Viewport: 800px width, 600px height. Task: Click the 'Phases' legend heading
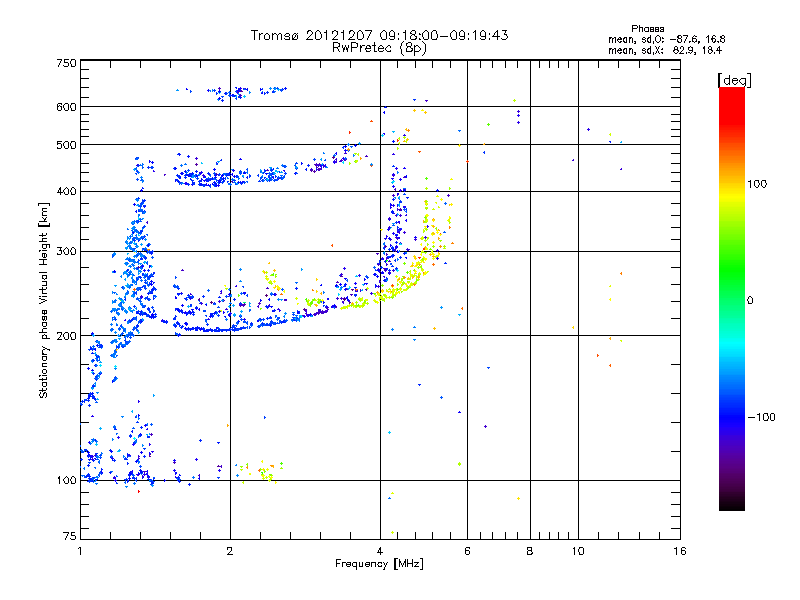click(x=647, y=29)
